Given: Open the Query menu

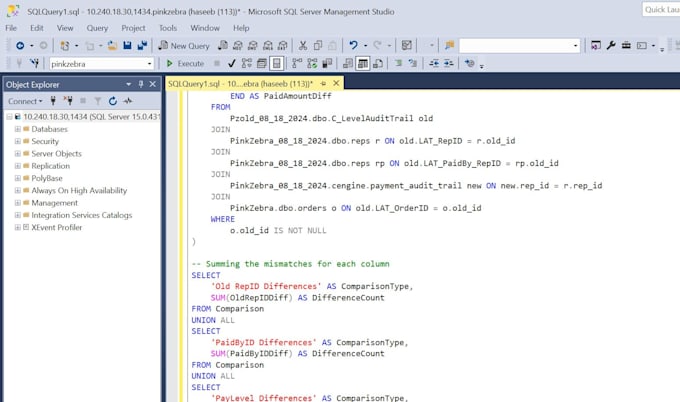Looking at the screenshot, I should [97, 28].
